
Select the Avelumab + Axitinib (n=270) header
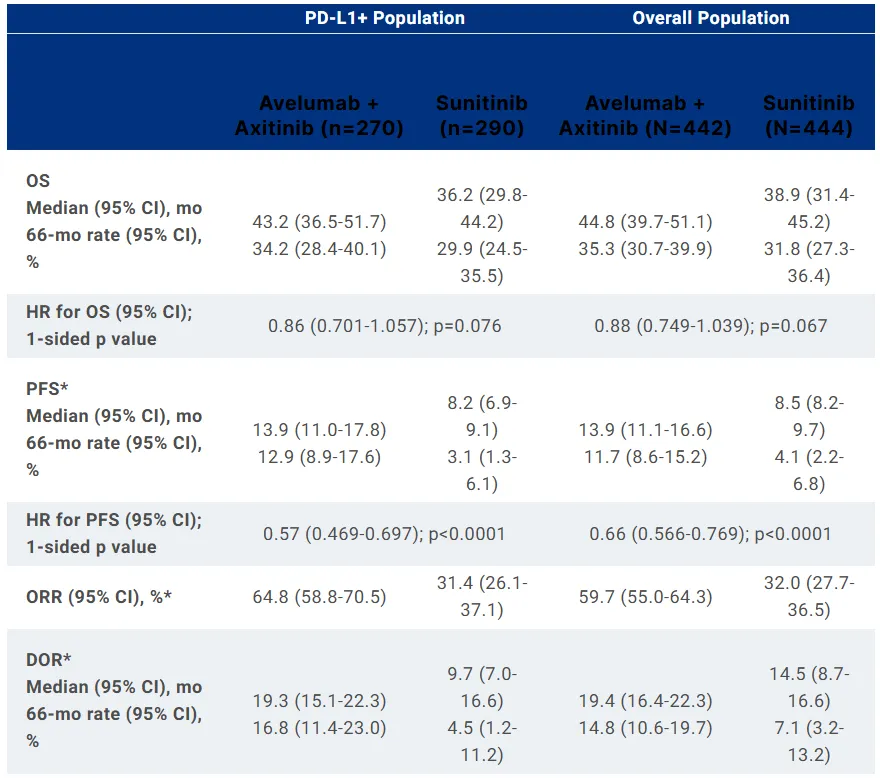tap(319, 116)
